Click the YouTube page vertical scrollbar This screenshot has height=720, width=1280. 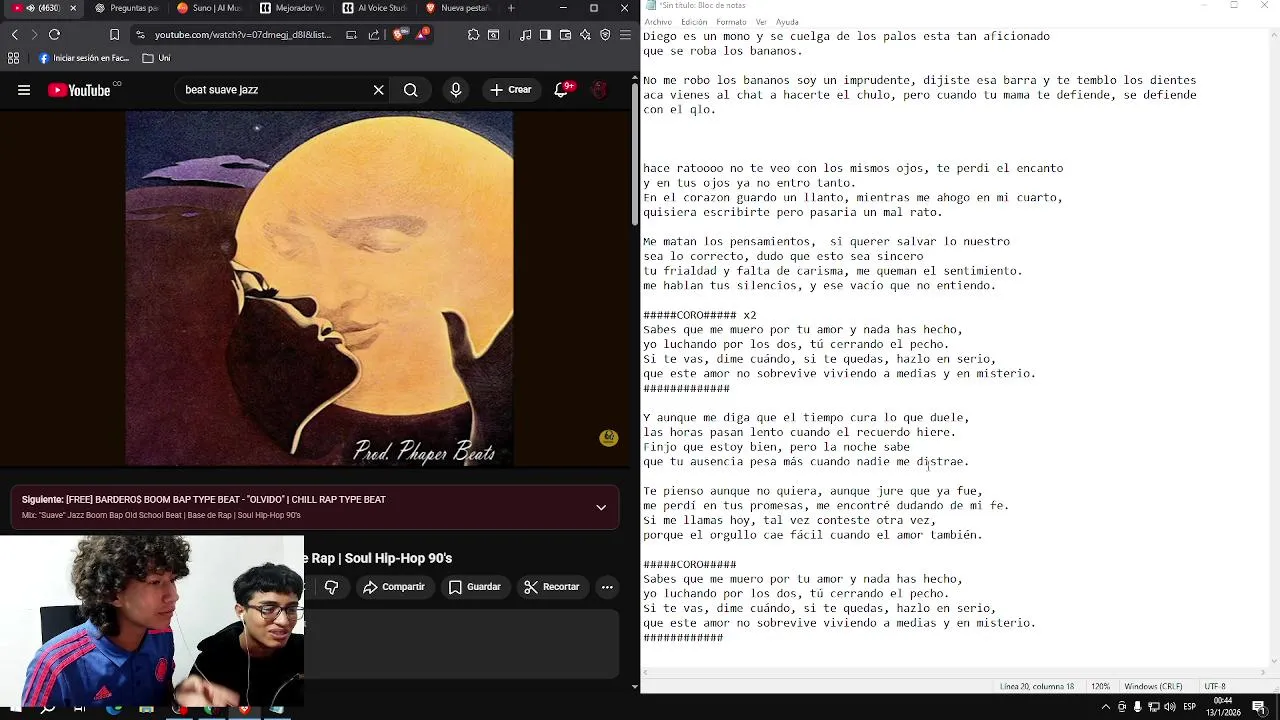pyautogui.click(x=635, y=155)
